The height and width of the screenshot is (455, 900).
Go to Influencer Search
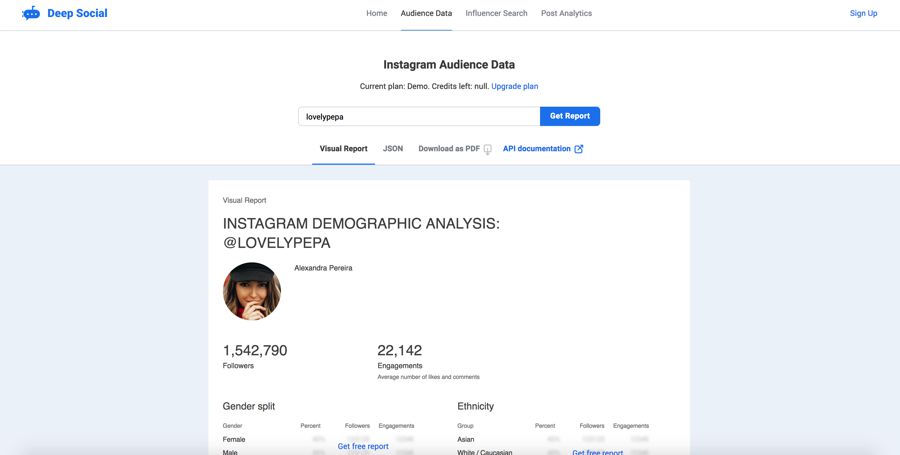pos(496,13)
